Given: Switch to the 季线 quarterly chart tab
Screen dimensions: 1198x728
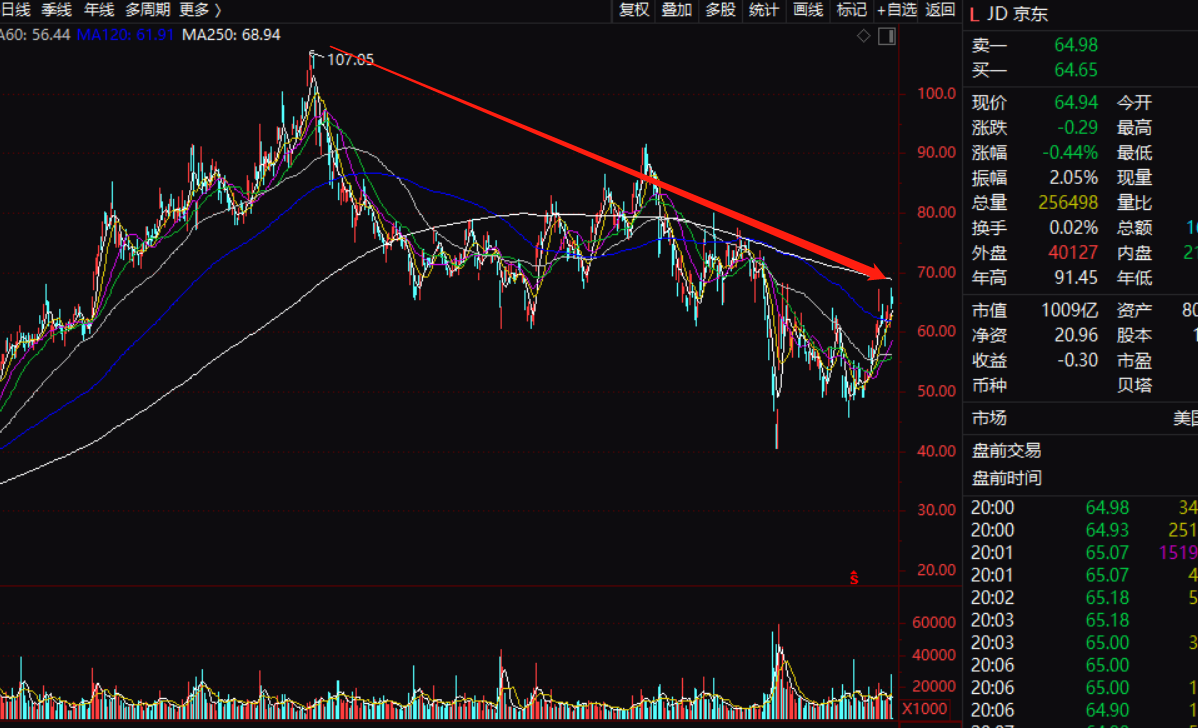Looking at the screenshot, I should pyautogui.click(x=57, y=10).
